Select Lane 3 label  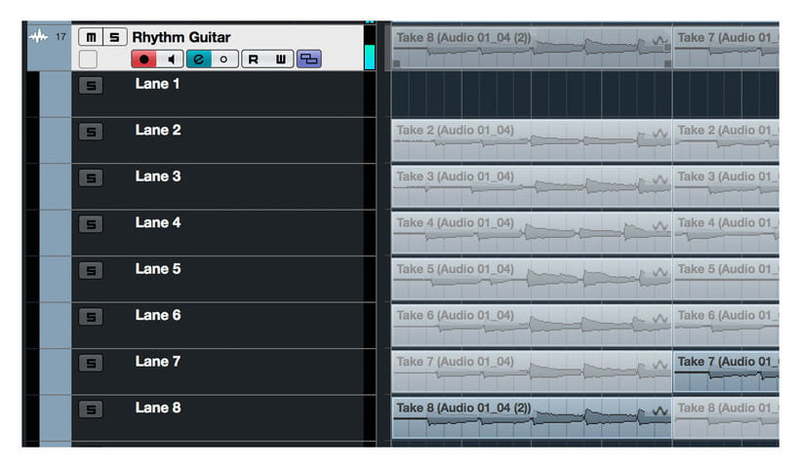(x=158, y=176)
